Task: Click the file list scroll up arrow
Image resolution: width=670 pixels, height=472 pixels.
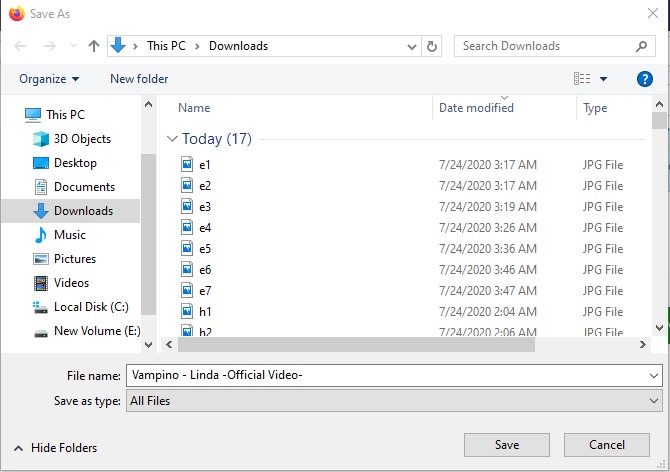Action: (x=659, y=104)
